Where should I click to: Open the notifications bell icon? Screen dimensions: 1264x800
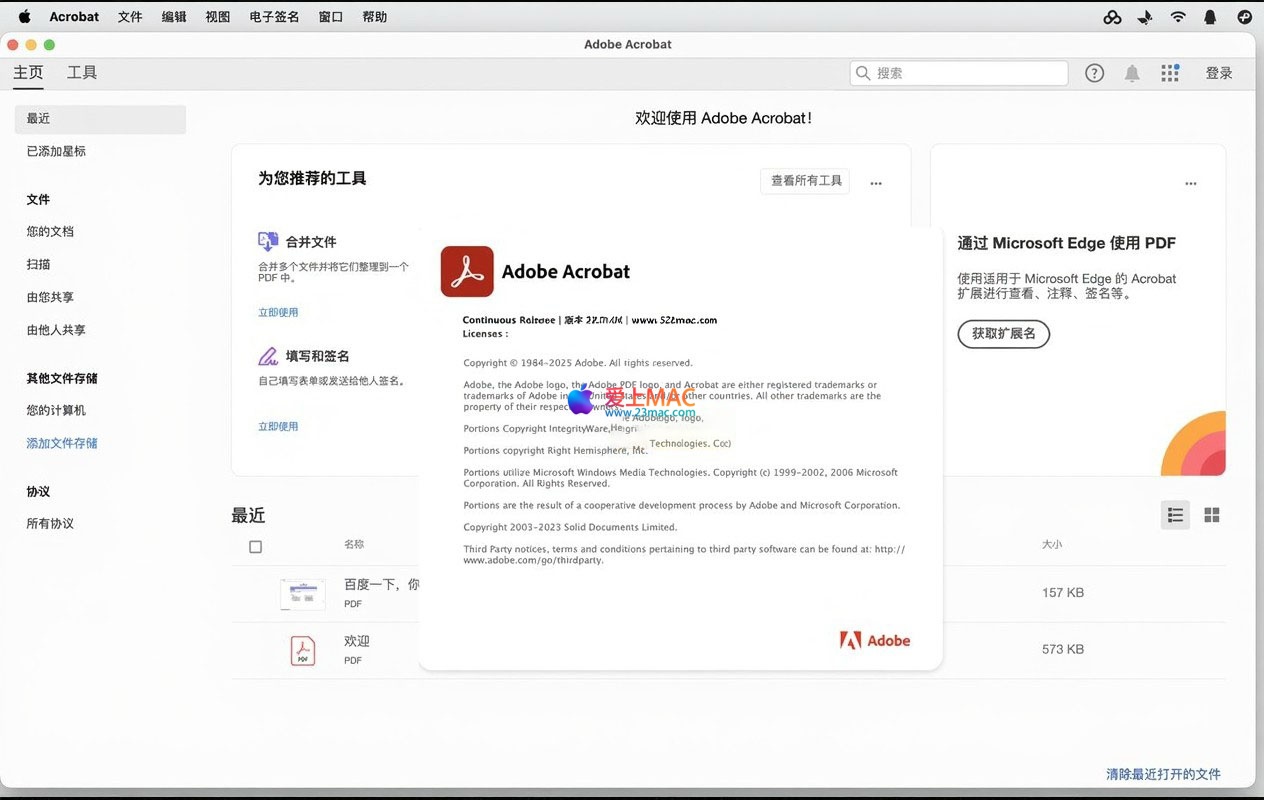coord(1132,73)
